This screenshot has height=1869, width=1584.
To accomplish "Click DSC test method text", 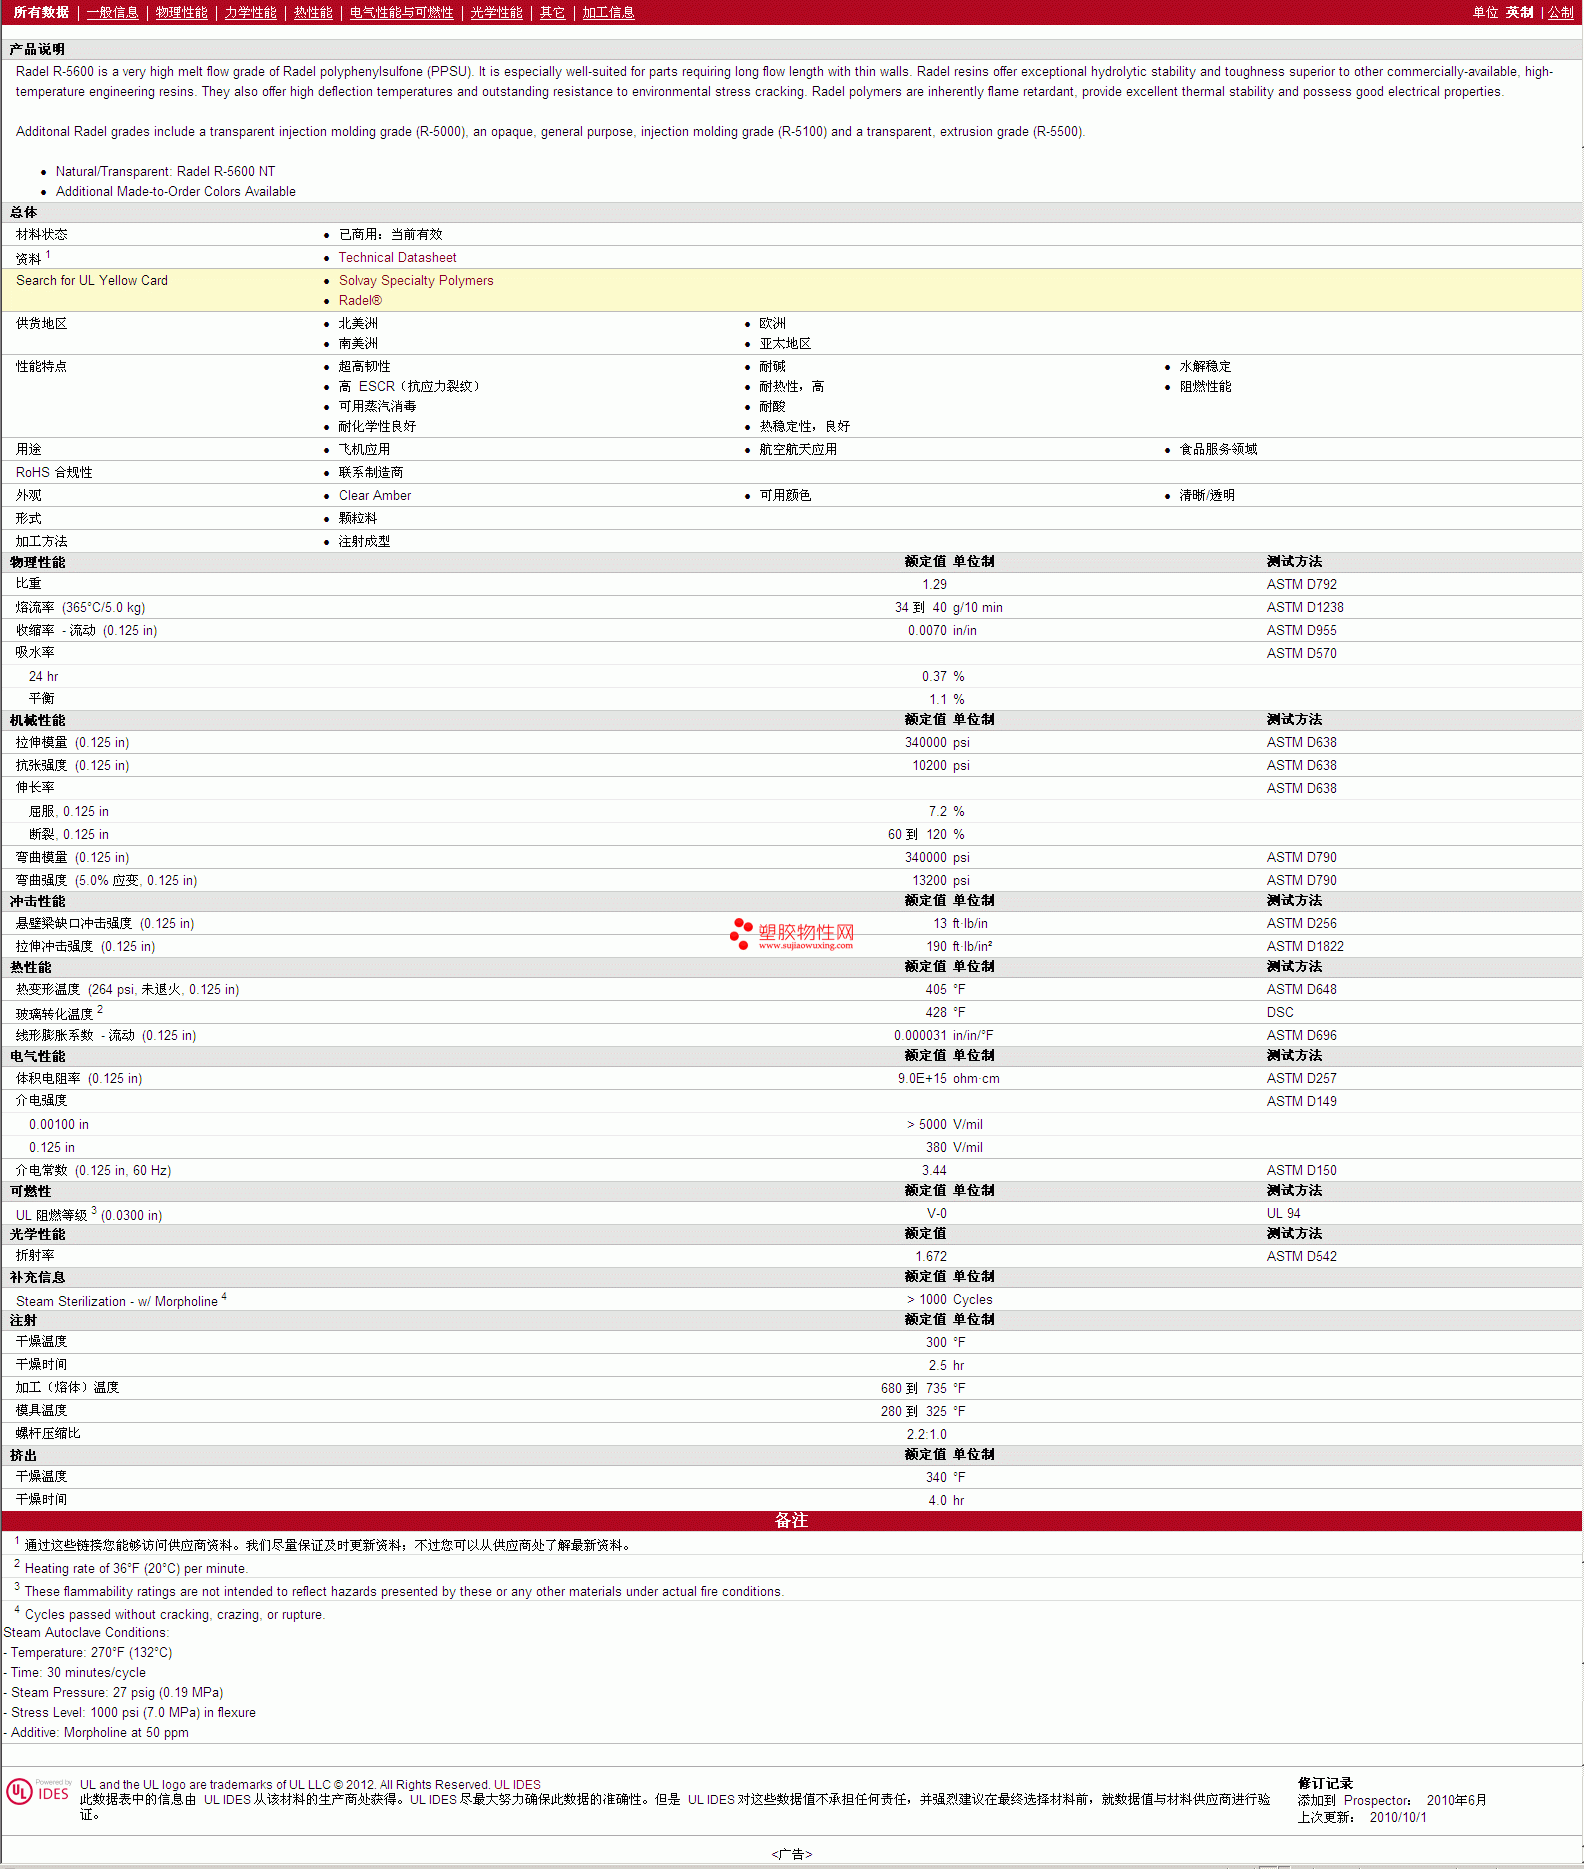I will (1280, 1012).
